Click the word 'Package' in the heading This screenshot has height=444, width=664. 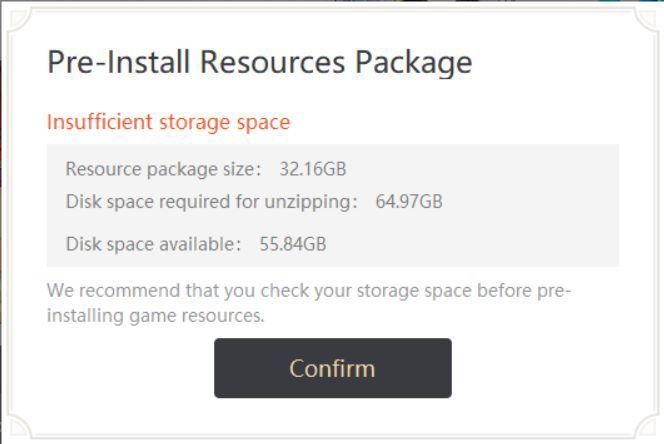(413, 62)
